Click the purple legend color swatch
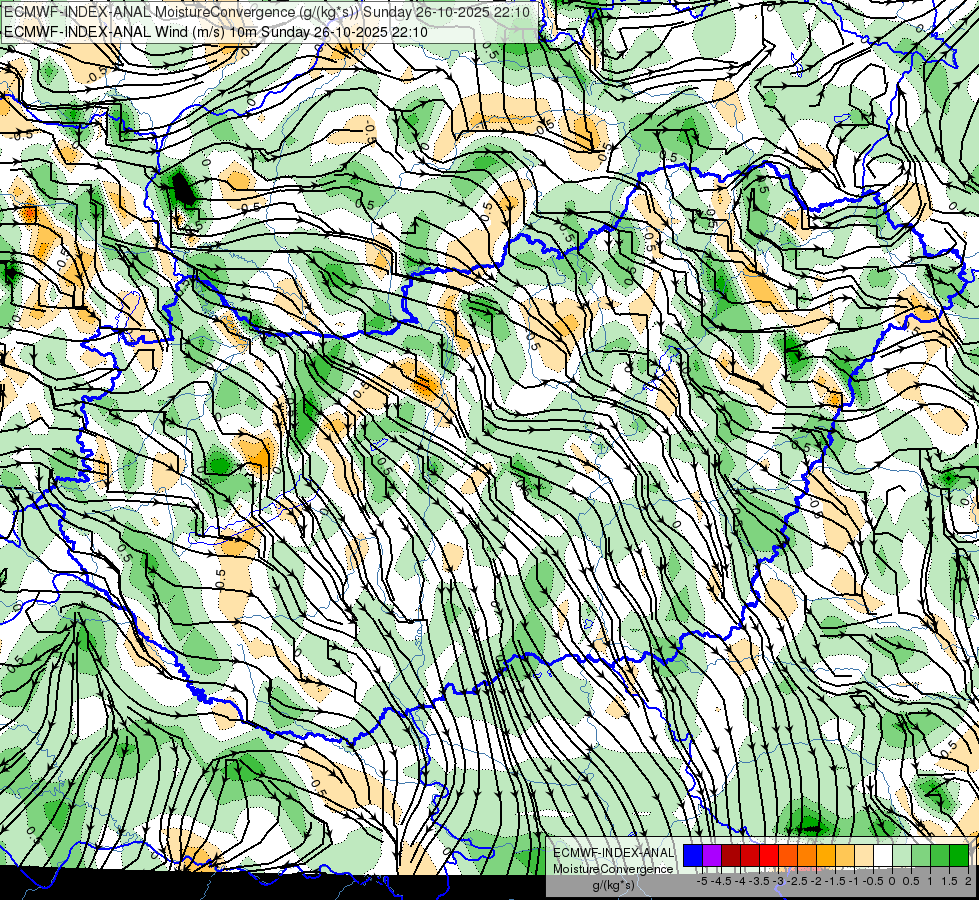This screenshot has width=979, height=900. 712,855
